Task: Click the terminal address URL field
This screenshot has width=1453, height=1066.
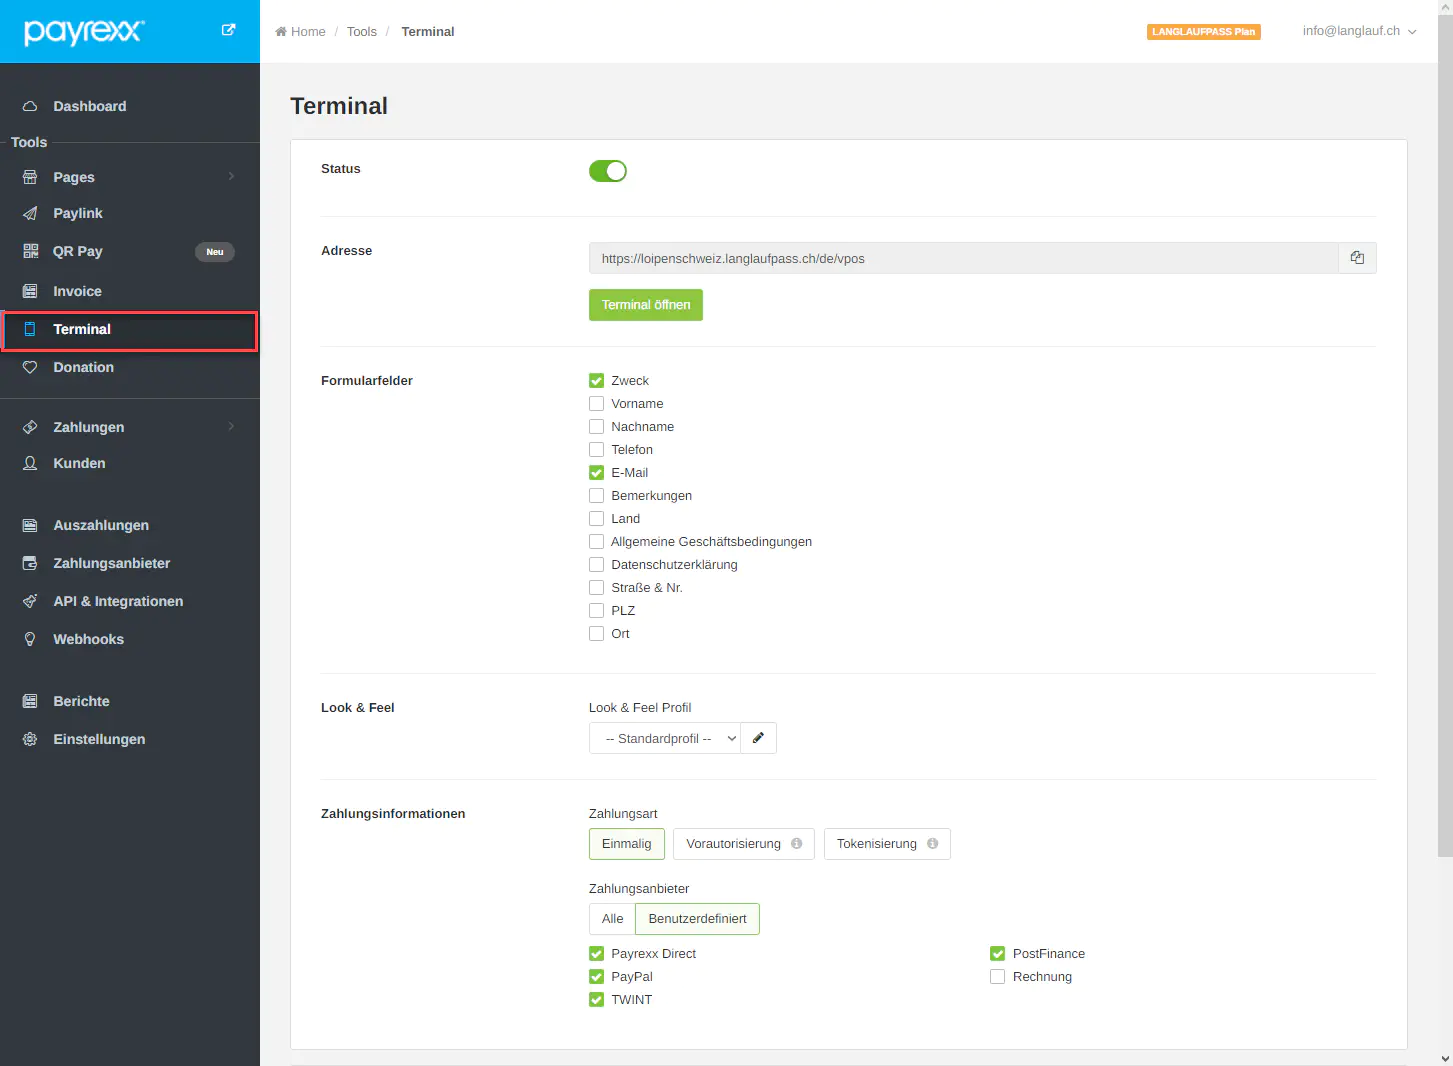Action: [x=962, y=258]
